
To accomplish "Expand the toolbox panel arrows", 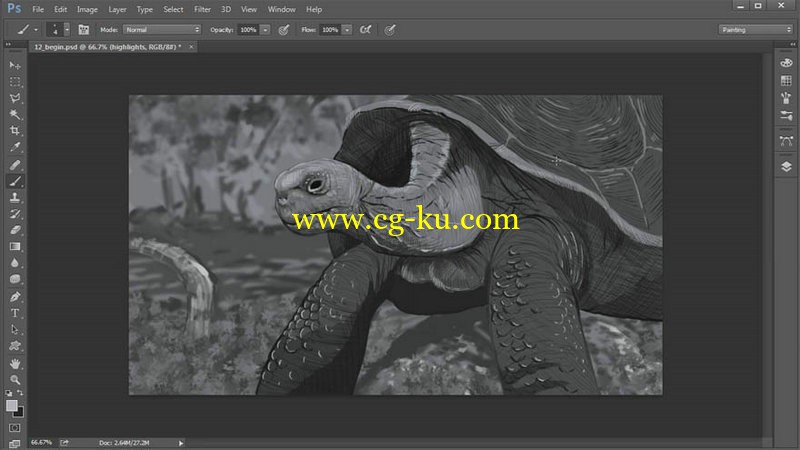I will click(x=8, y=44).
